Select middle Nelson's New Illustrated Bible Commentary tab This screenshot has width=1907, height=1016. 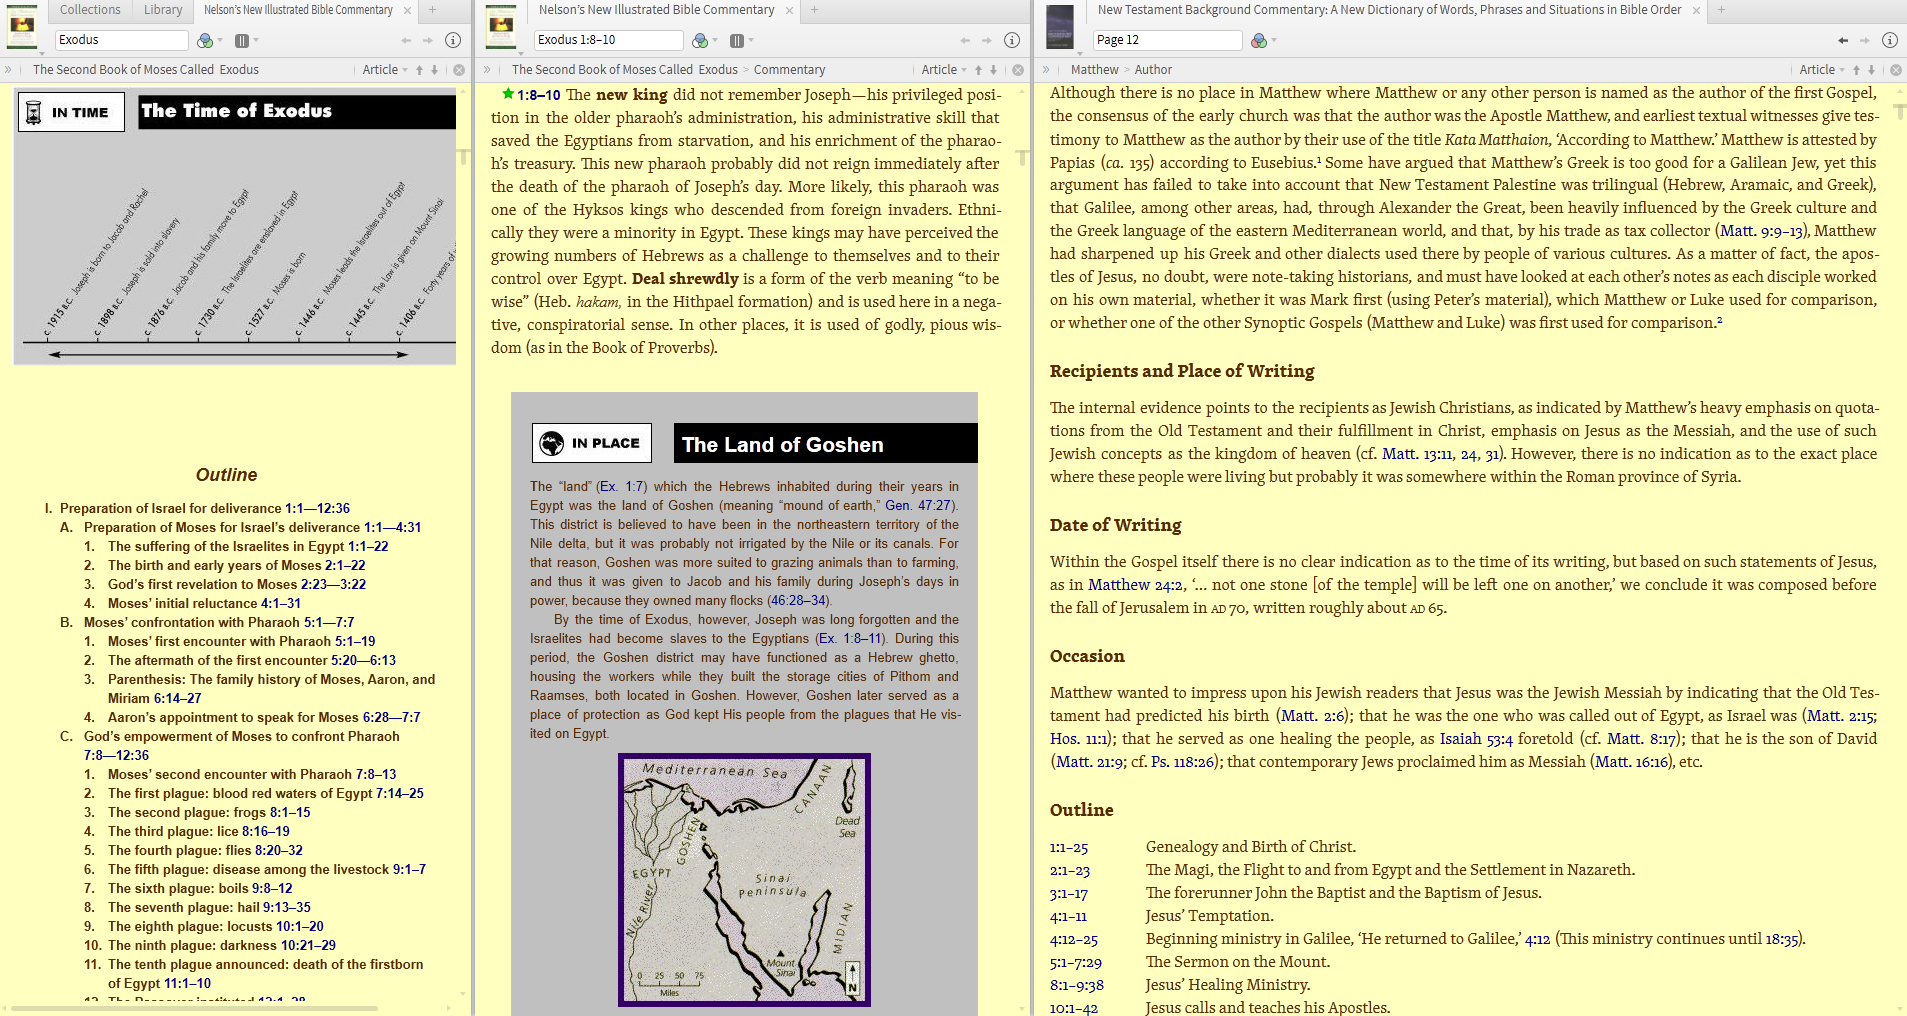point(656,10)
